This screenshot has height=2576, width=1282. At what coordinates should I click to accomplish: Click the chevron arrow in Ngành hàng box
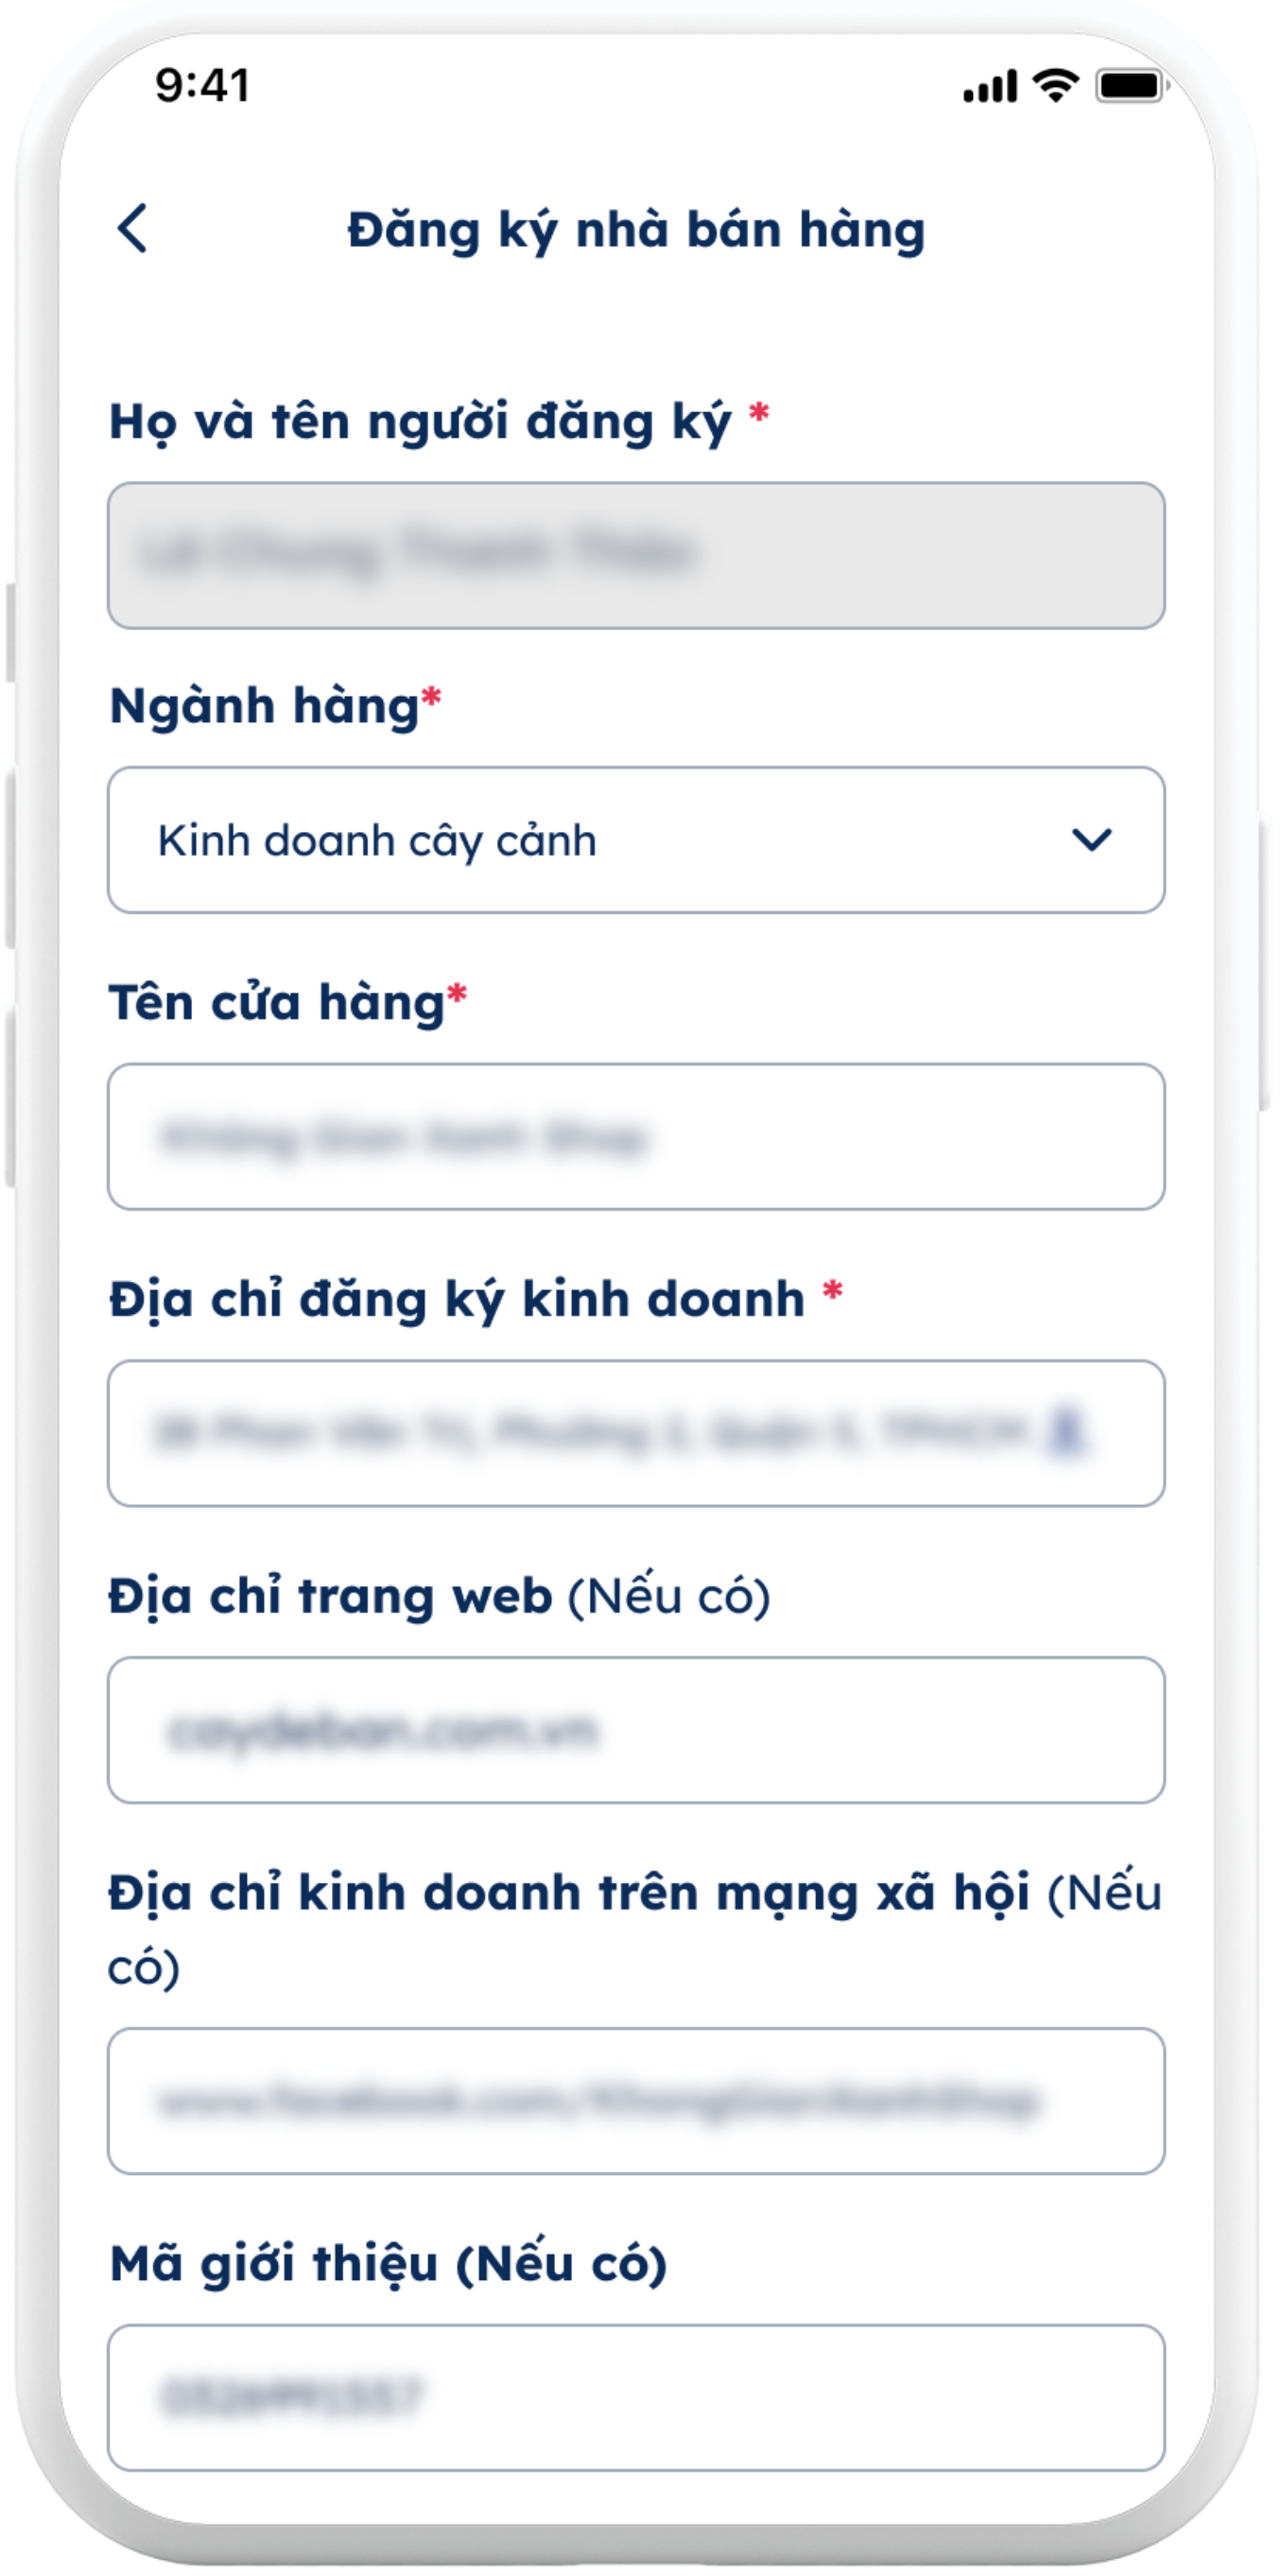(1091, 840)
